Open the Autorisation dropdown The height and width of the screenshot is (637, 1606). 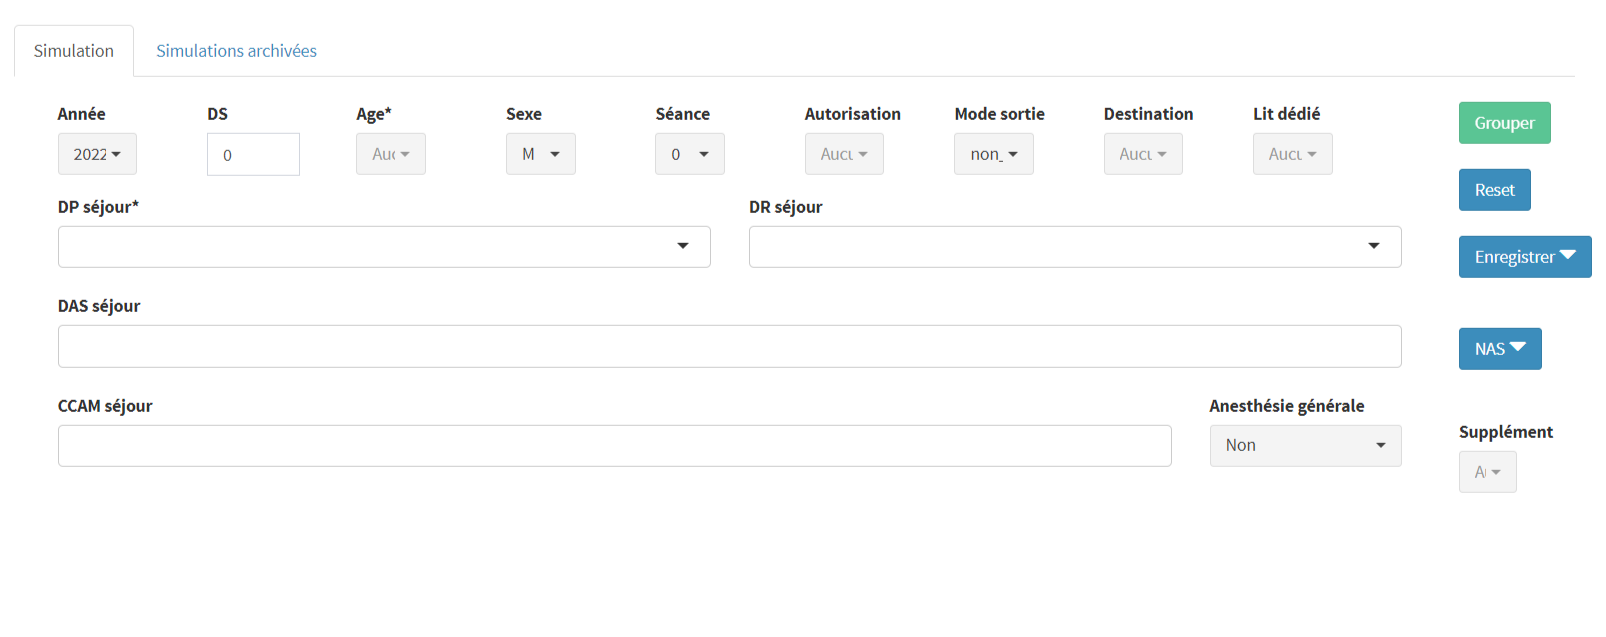843,154
